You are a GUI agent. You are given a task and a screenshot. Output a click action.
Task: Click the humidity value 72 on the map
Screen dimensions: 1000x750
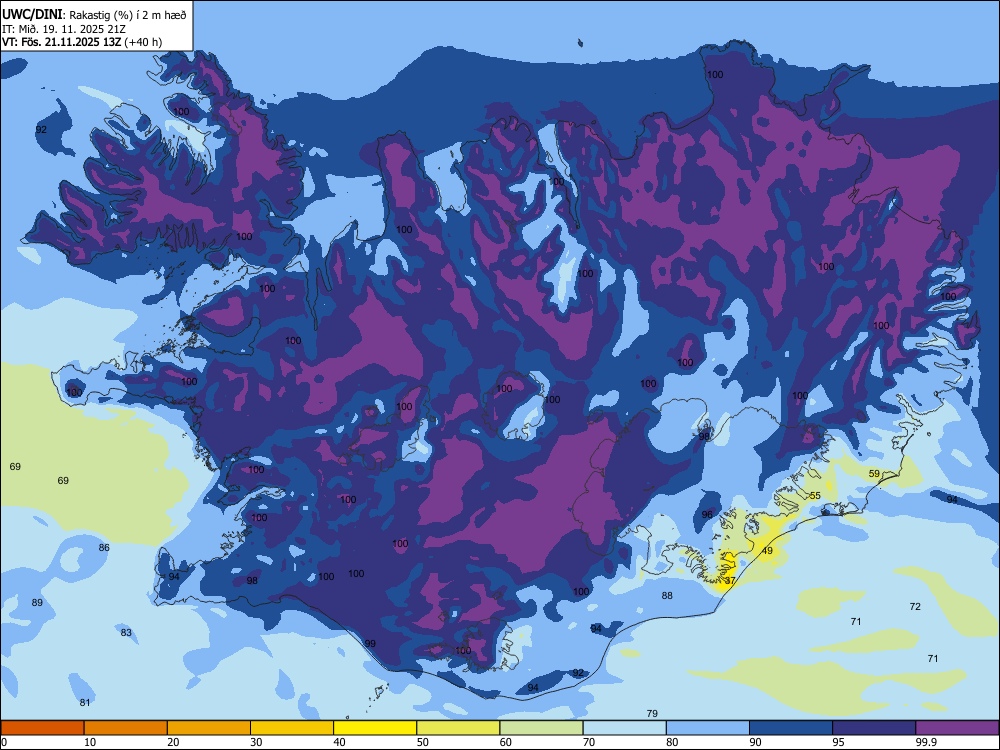915,607
